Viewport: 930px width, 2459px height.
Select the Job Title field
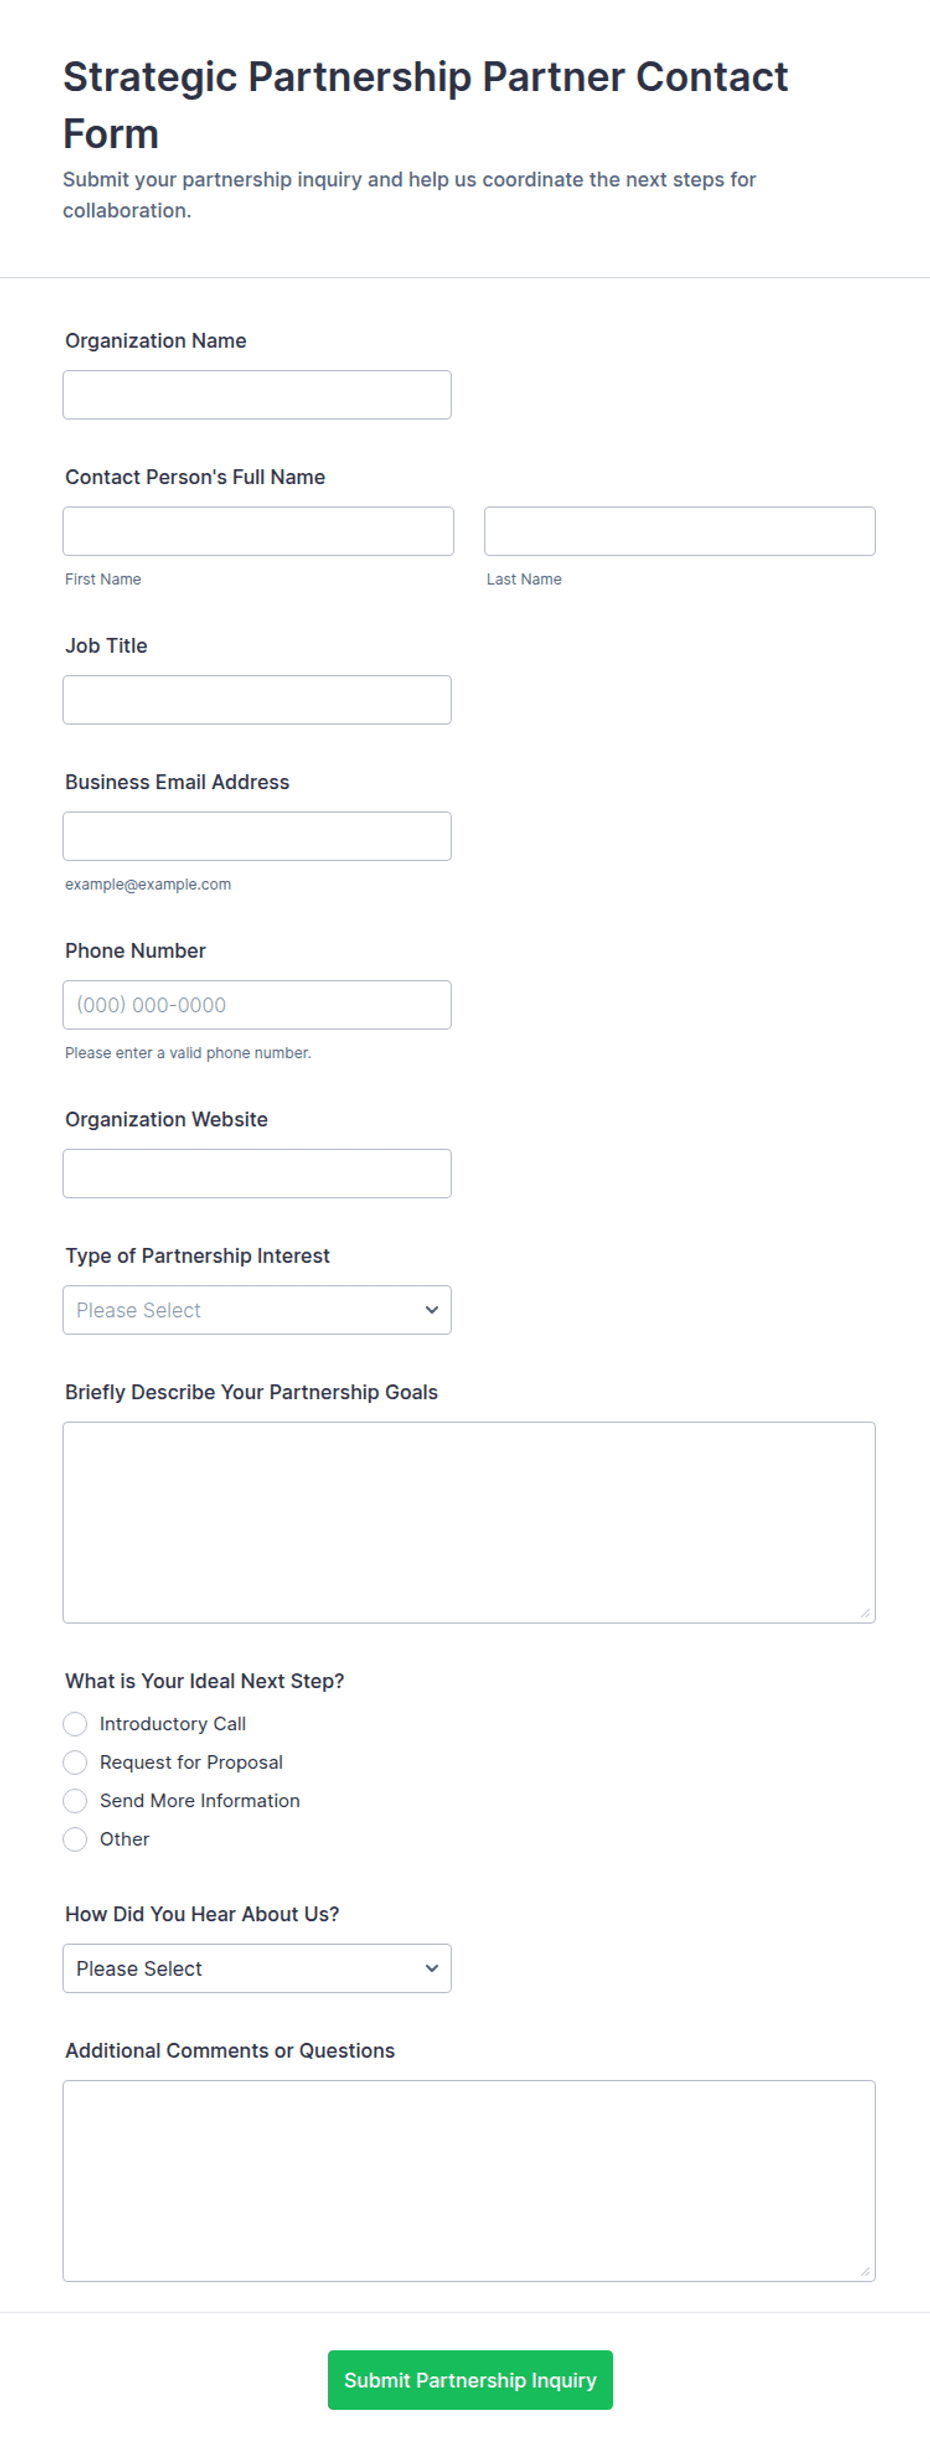coord(257,700)
